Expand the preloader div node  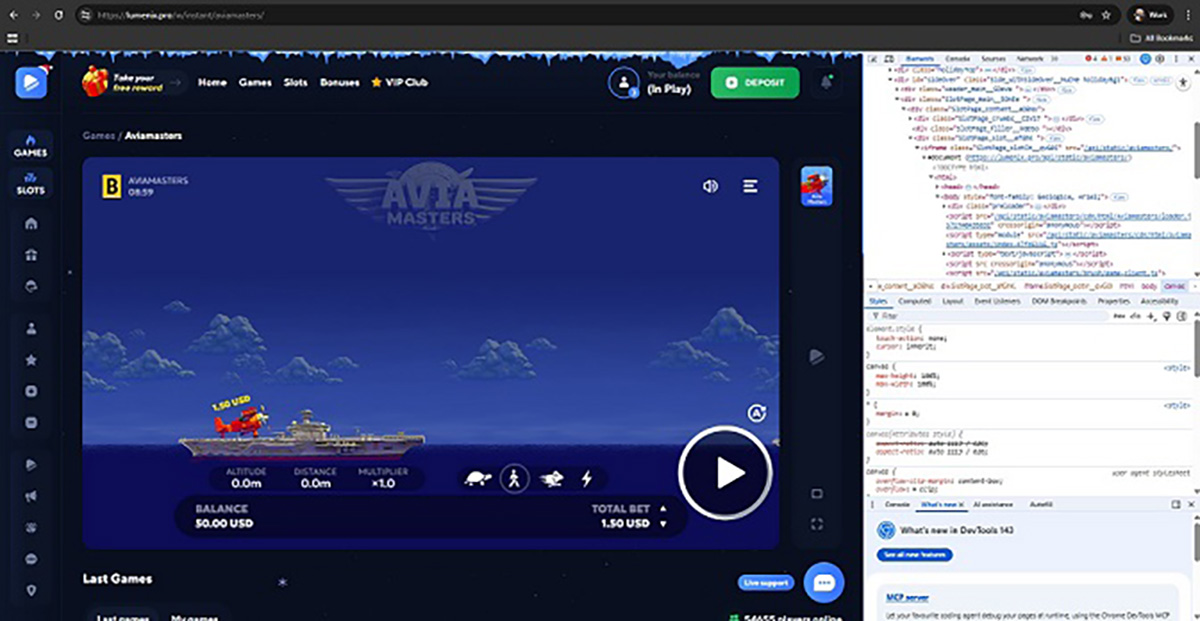click(x=946, y=206)
